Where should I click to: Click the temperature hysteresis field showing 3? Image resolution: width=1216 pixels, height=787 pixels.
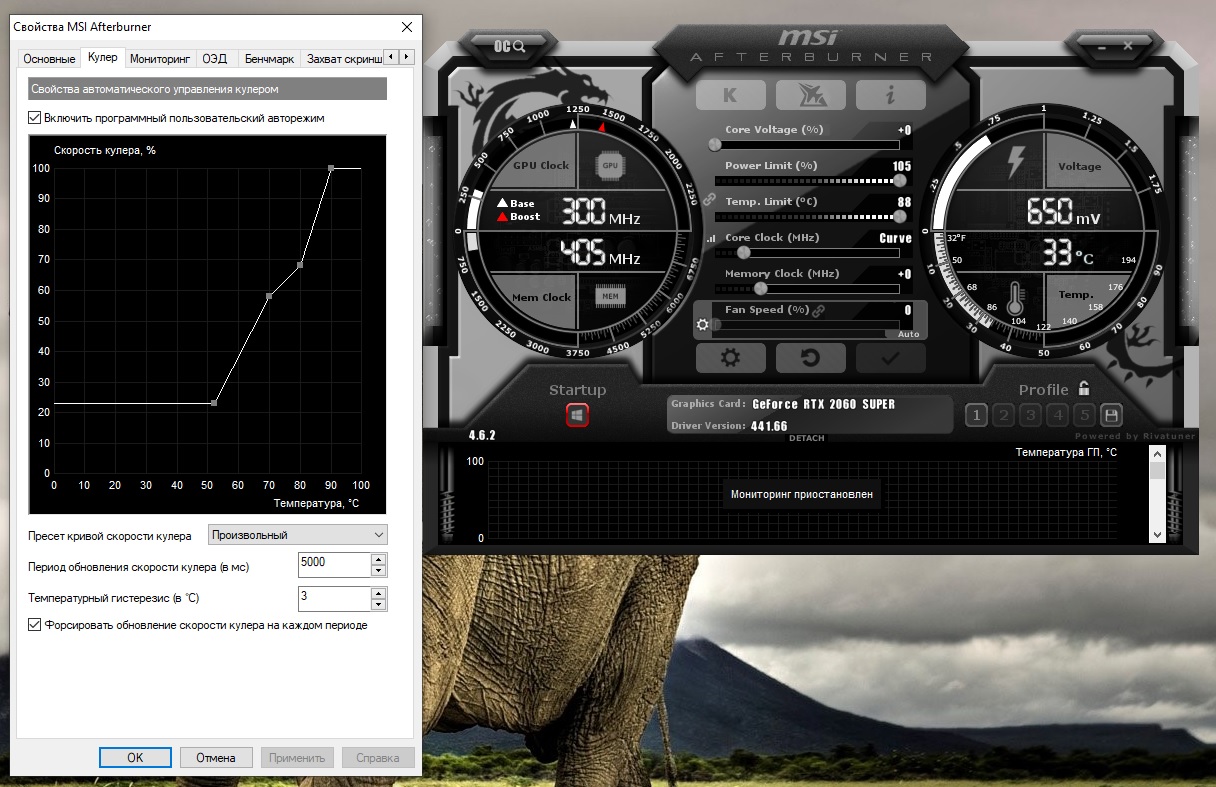click(x=334, y=599)
